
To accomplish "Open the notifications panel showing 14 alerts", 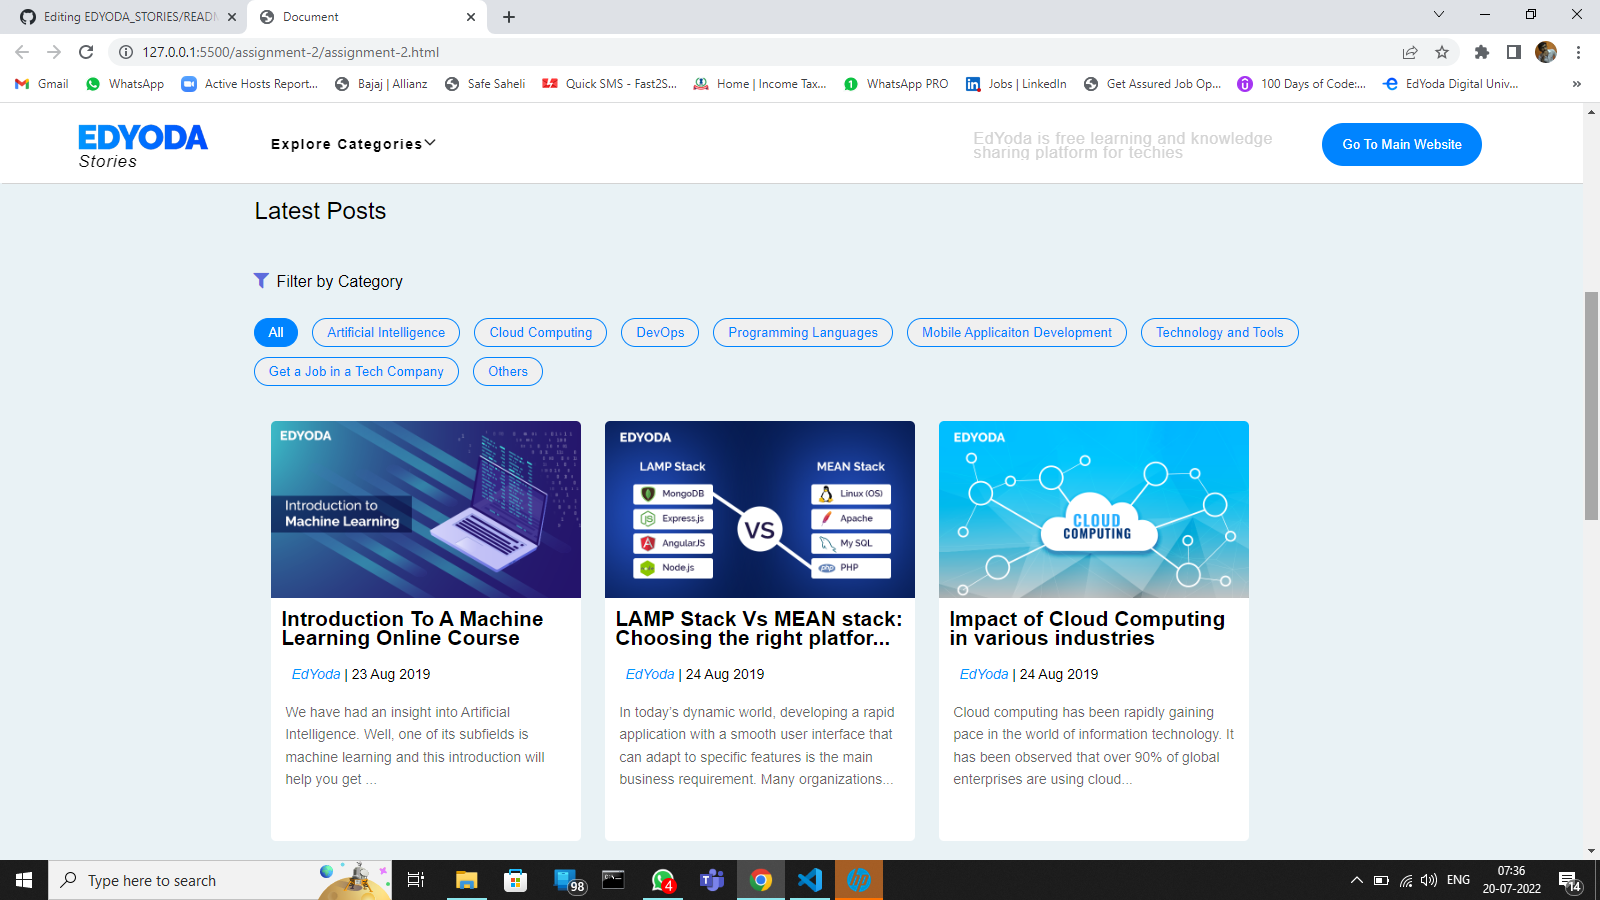I will pyautogui.click(x=1570, y=880).
